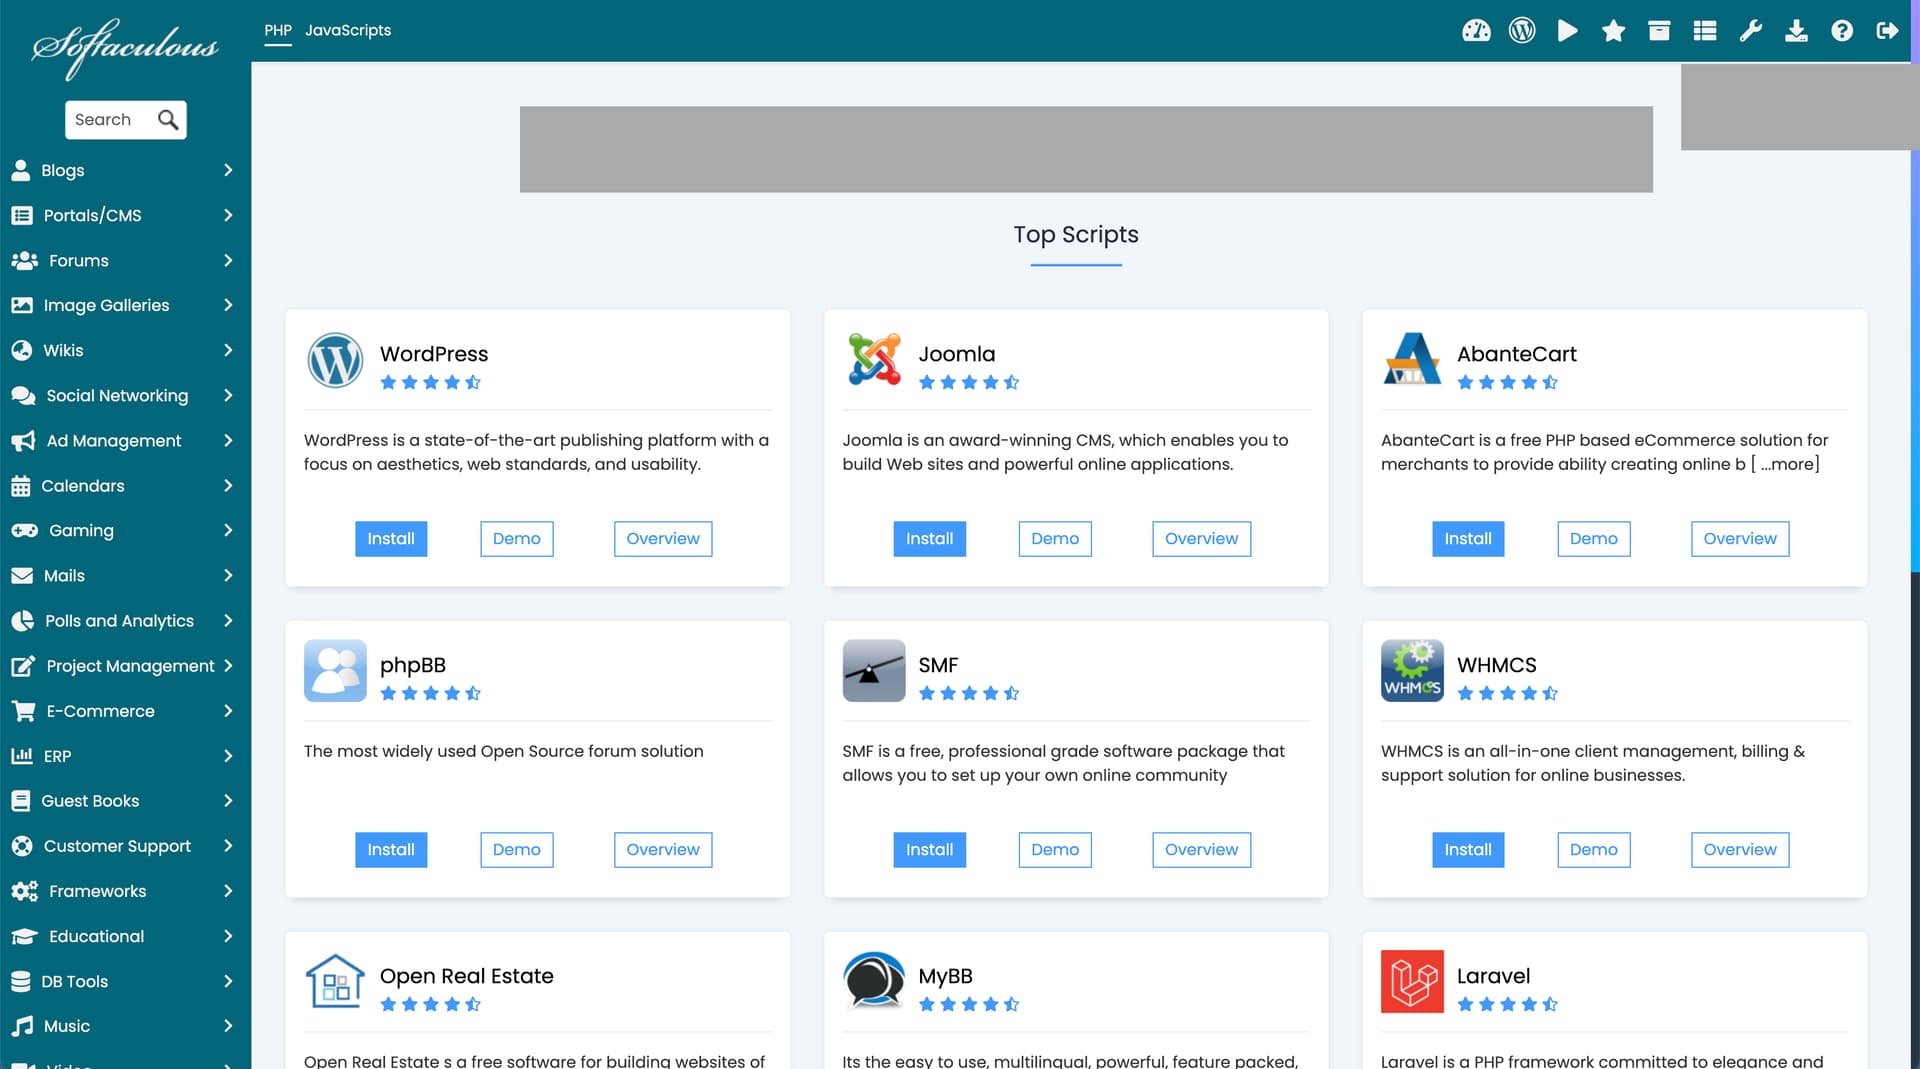
Task: Open the installations archive box icon
Action: click(x=1659, y=31)
